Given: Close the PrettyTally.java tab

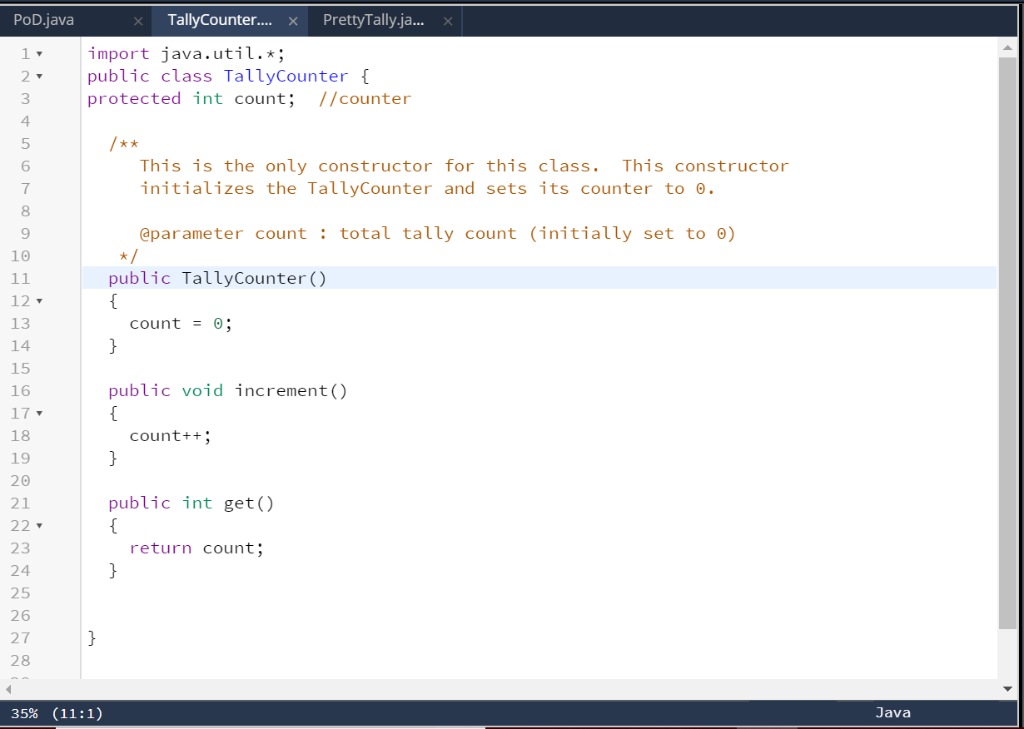Looking at the screenshot, I should [x=446, y=19].
